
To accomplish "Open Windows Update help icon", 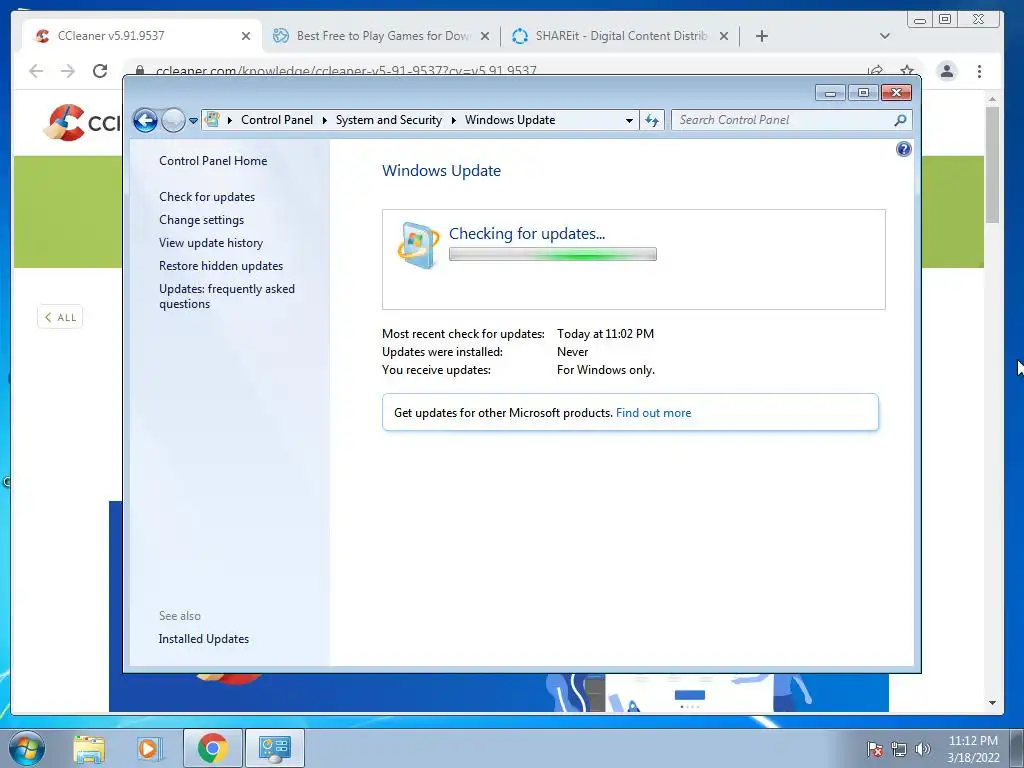I will [903, 150].
